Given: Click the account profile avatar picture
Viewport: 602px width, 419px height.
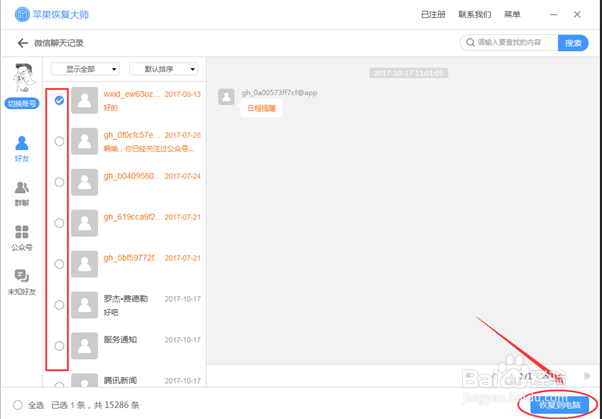Looking at the screenshot, I should click(24, 78).
